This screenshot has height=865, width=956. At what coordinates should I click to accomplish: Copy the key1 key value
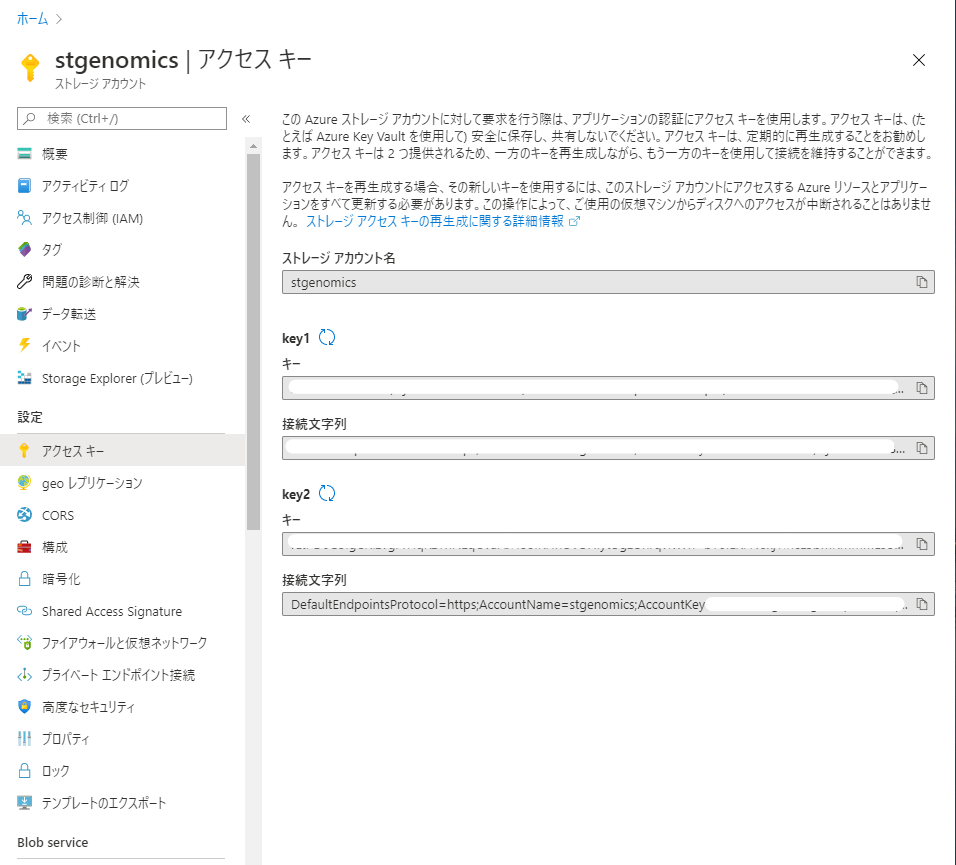921,388
